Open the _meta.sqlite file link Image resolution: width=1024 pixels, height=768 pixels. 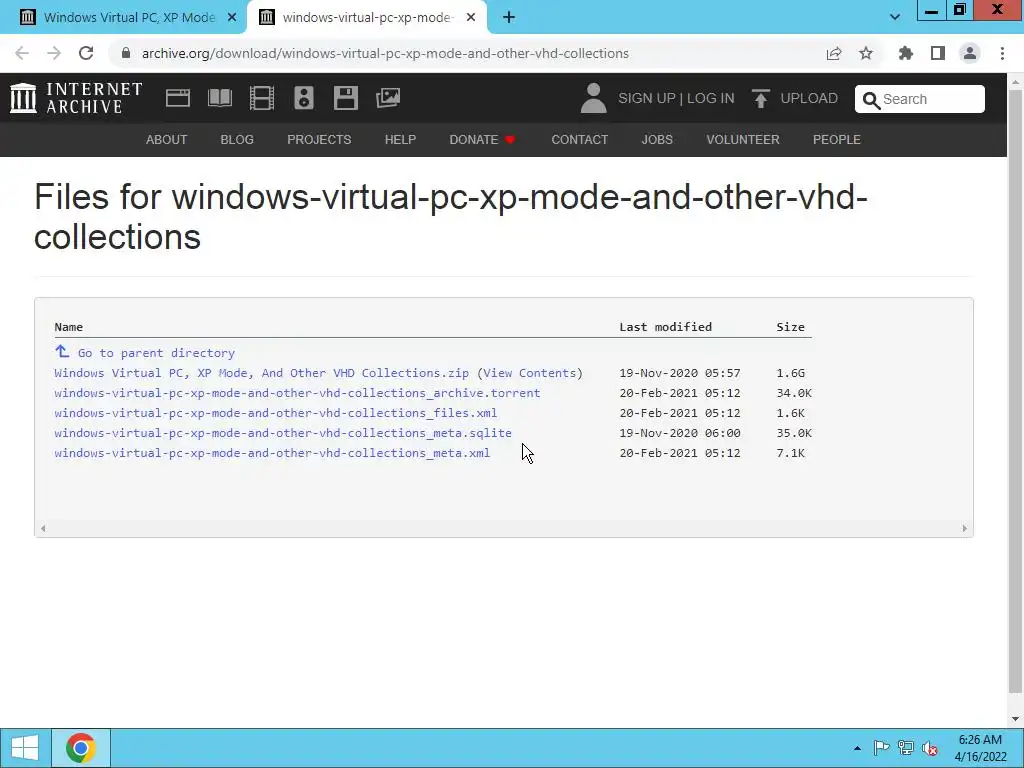283,433
